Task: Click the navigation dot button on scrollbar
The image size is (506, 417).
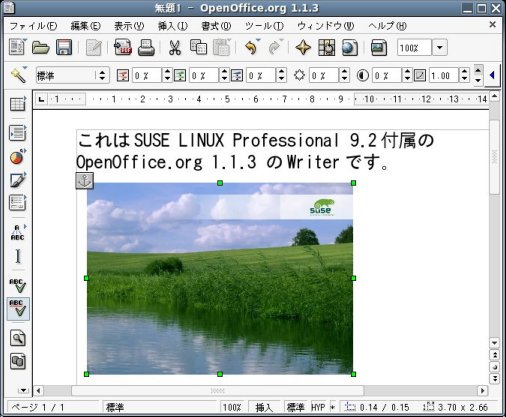Action: click(x=495, y=367)
